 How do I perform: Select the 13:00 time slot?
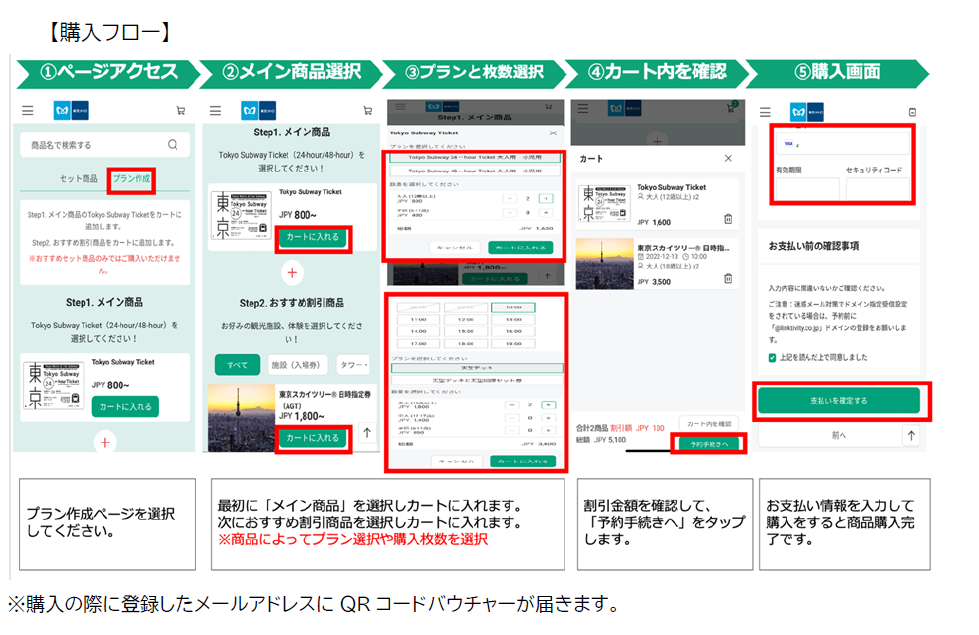tap(513, 320)
